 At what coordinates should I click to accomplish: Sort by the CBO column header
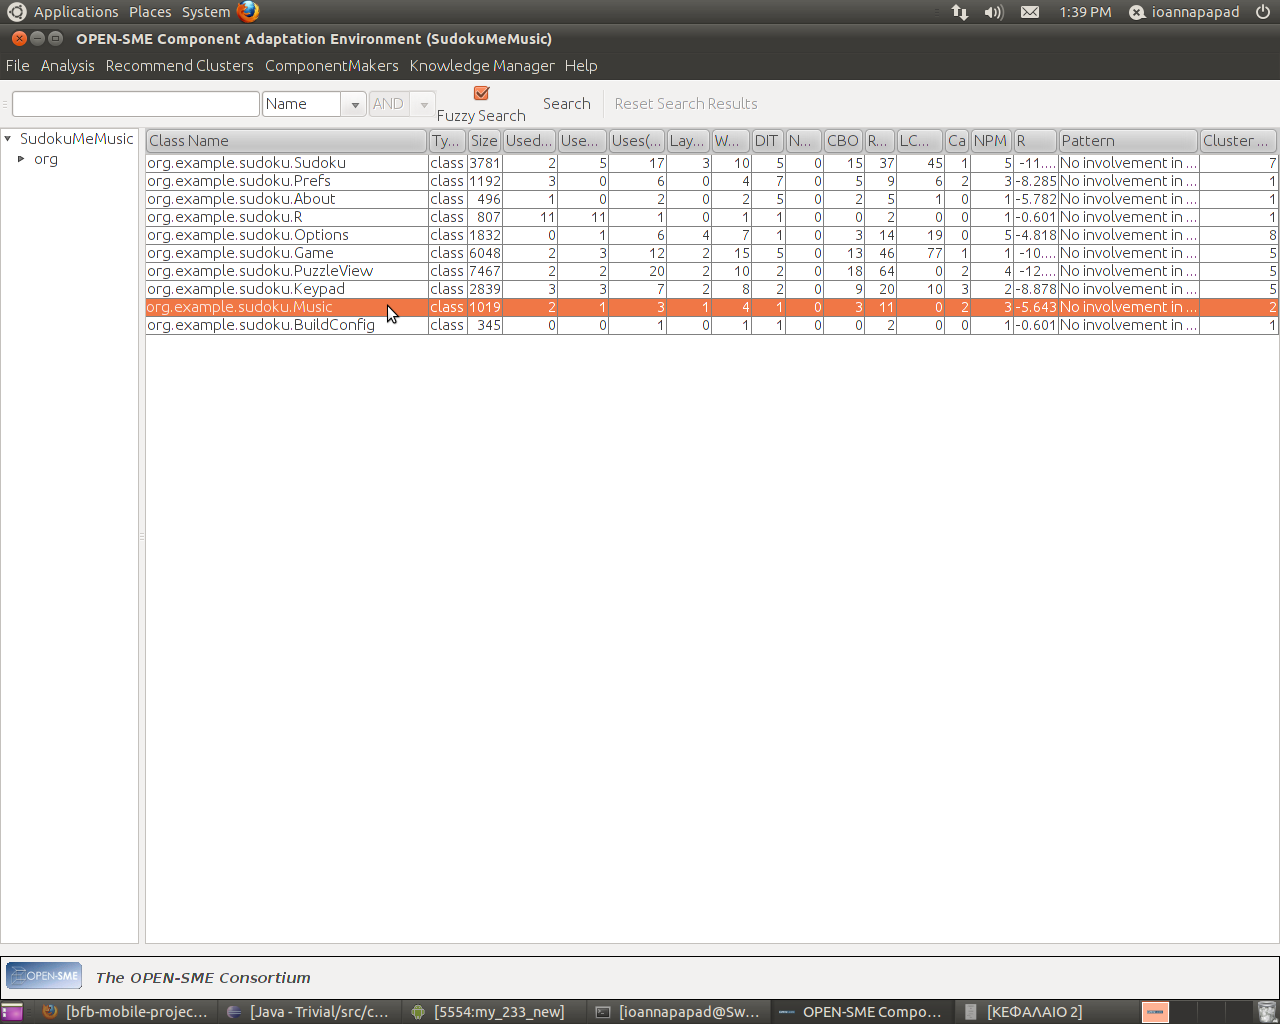coord(843,141)
